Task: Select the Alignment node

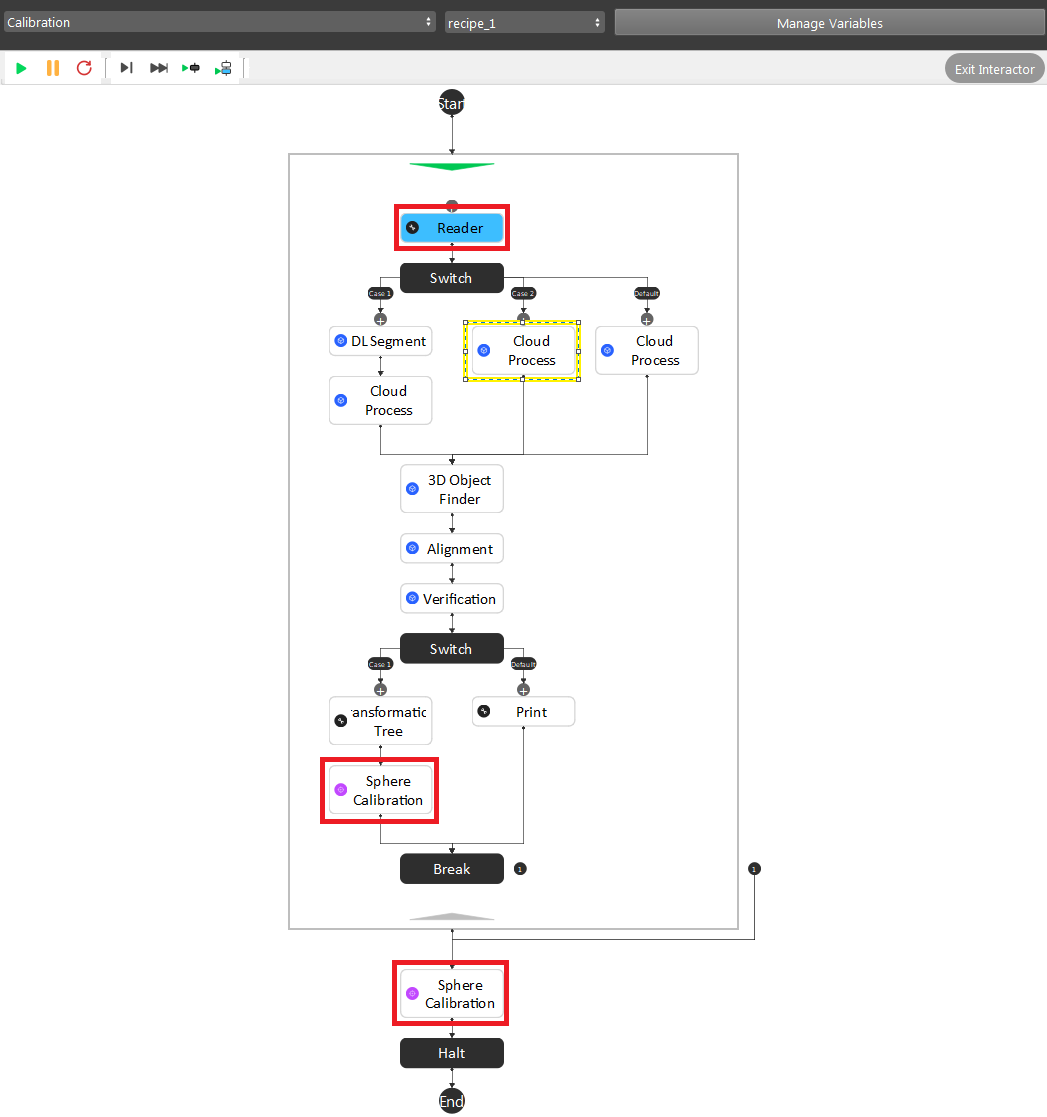Action: point(452,549)
